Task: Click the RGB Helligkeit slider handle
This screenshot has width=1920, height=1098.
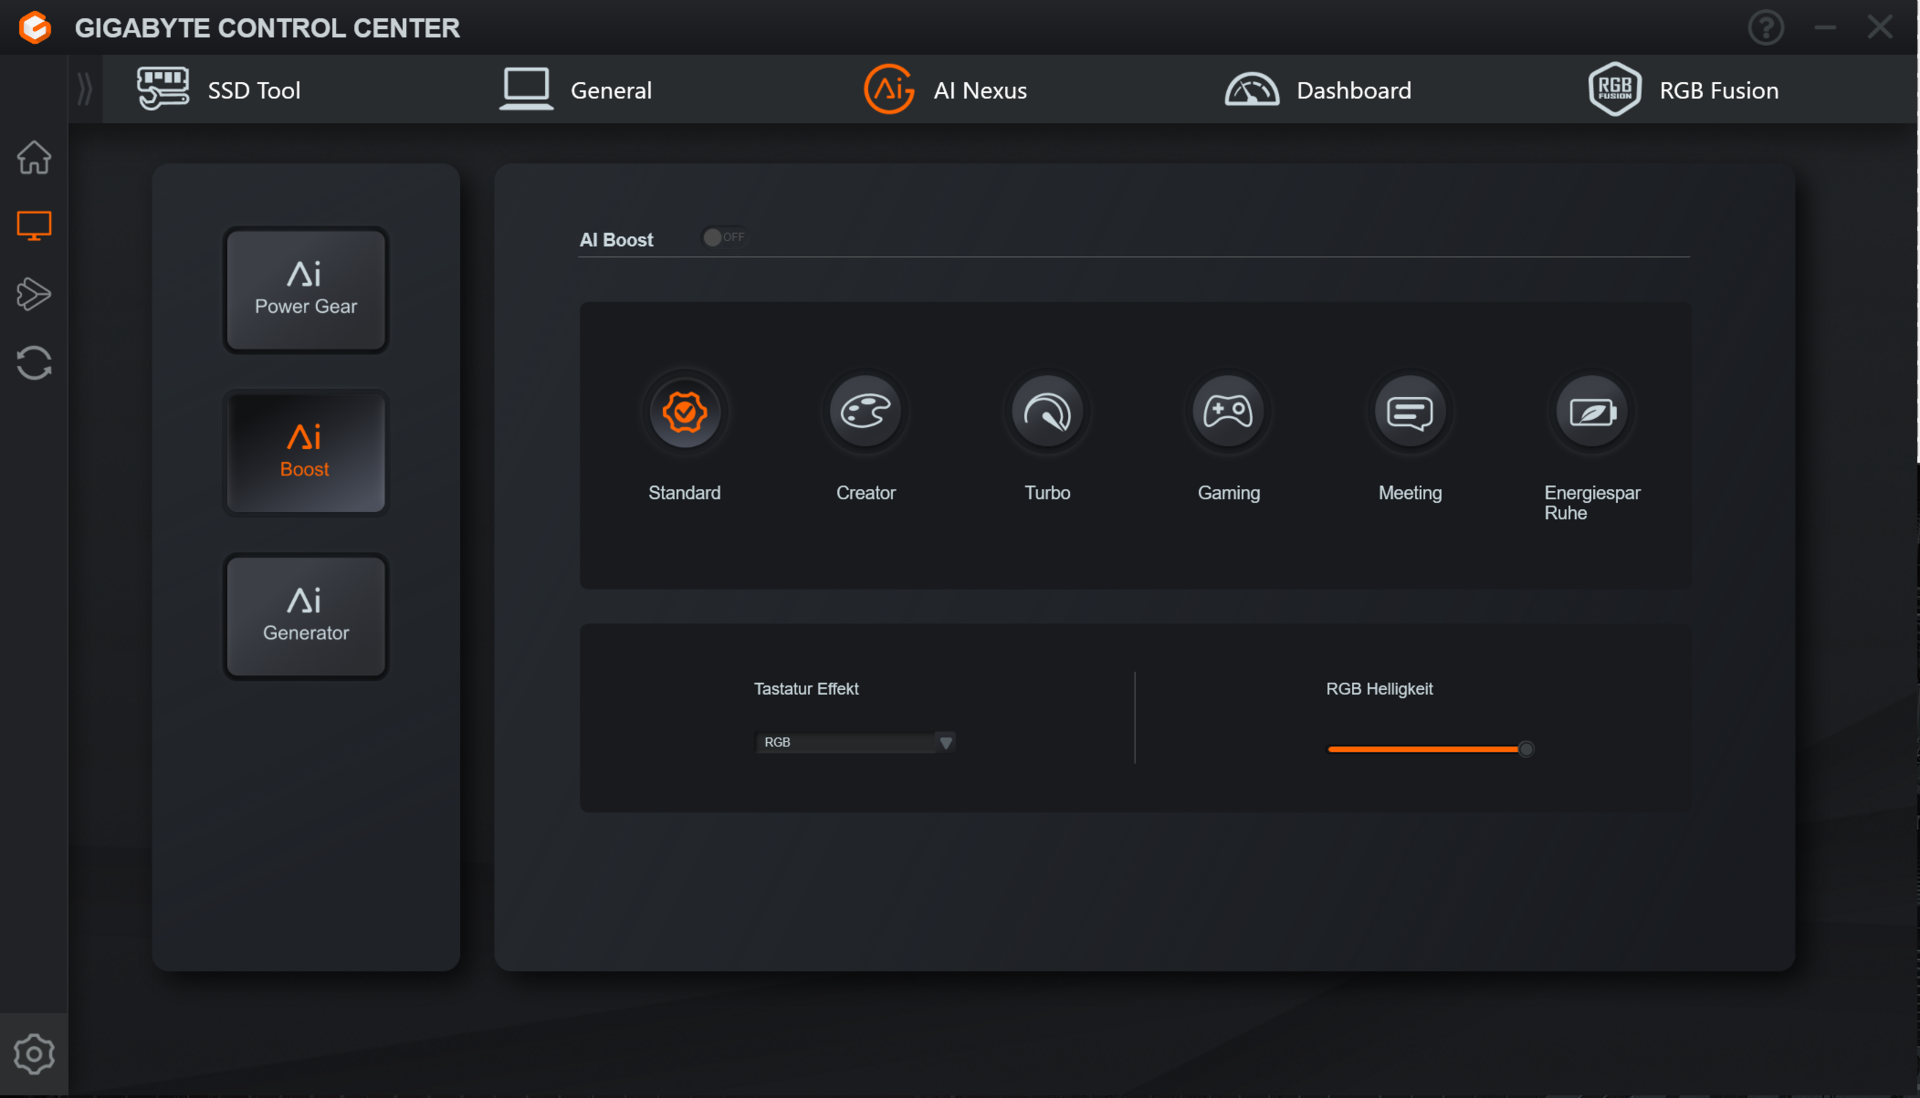Action: point(1526,749)
